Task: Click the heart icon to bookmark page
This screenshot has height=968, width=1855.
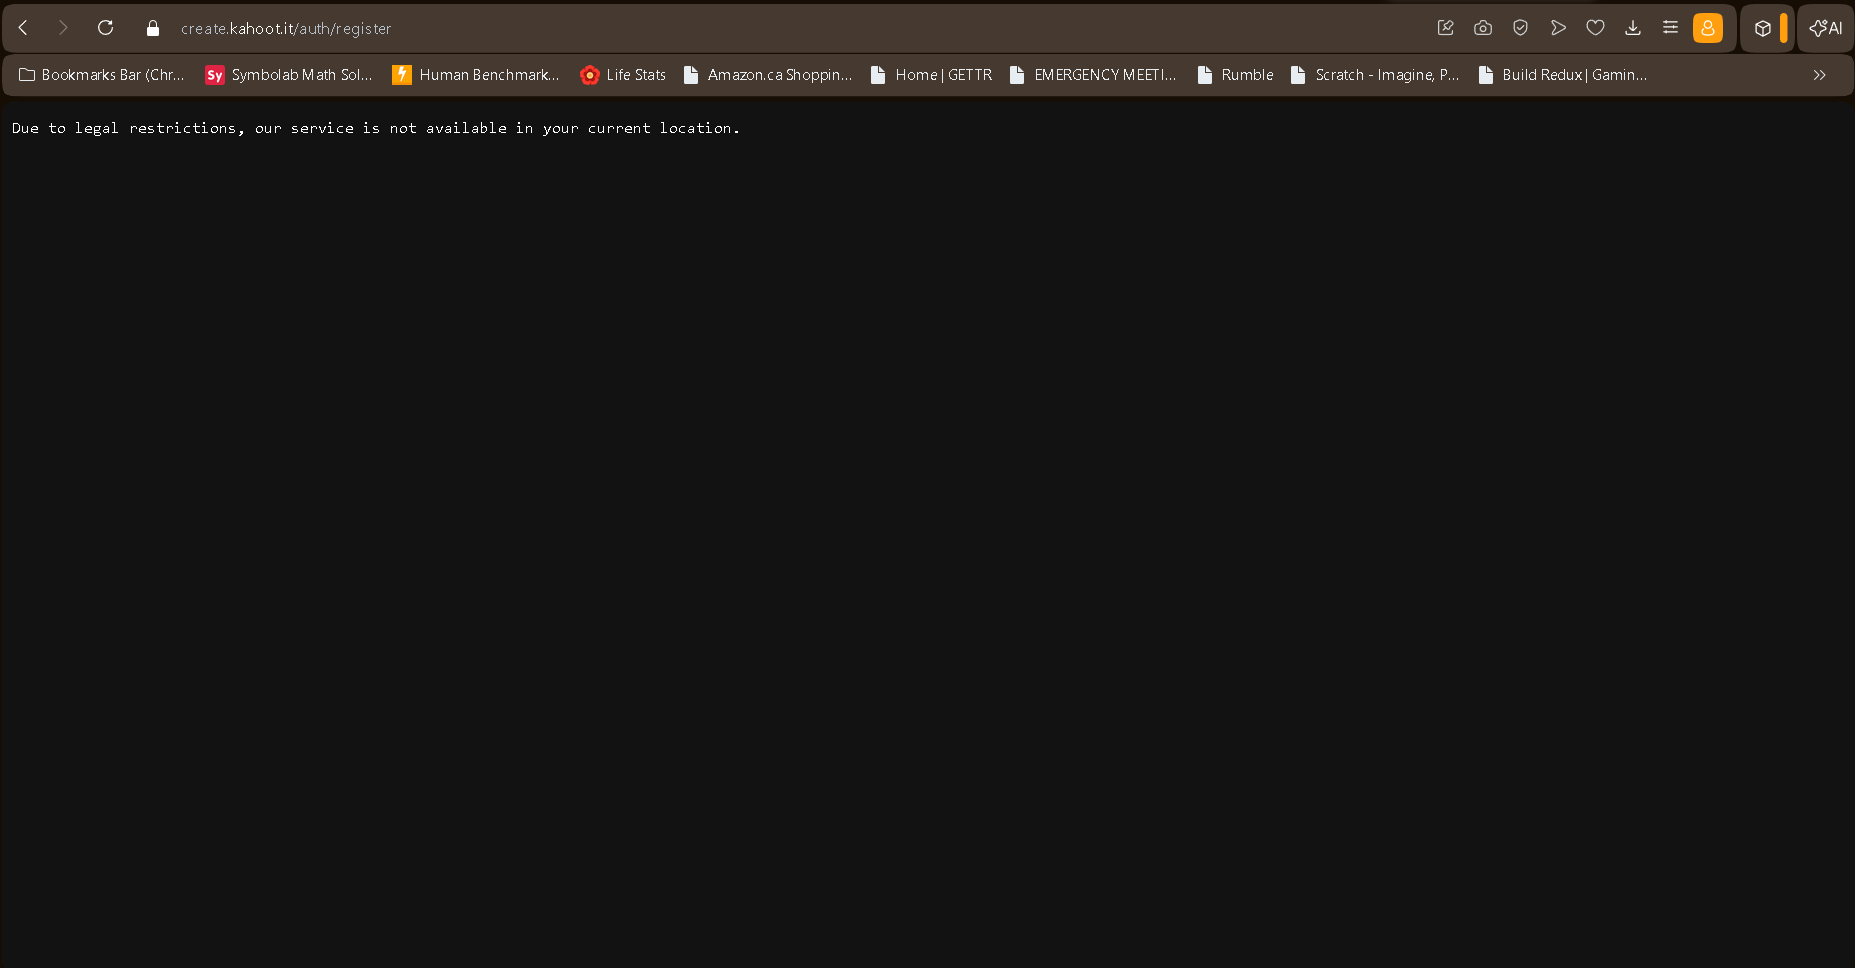Action: (x=1595, y=28)
